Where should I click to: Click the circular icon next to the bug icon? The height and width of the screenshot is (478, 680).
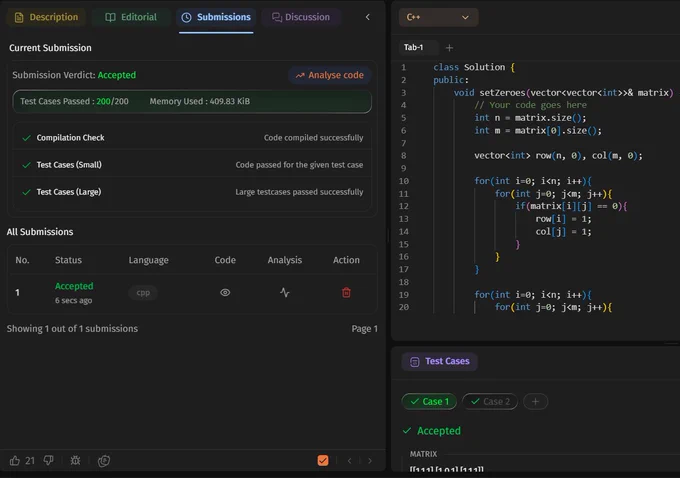(104, 461)
